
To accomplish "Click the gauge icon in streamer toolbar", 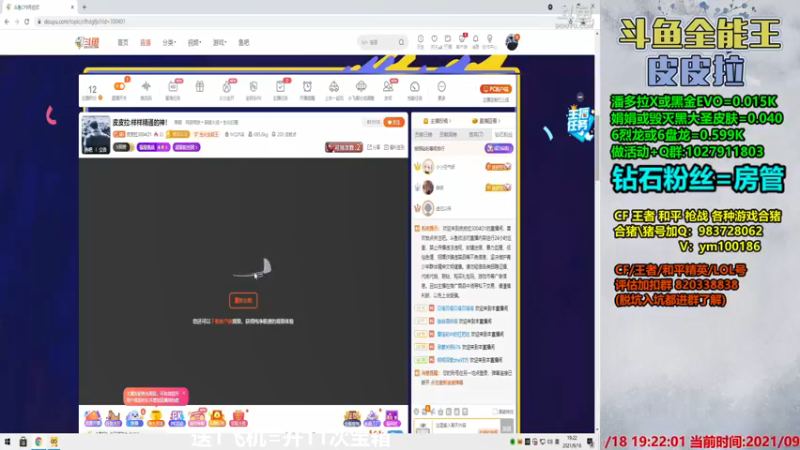I will [415, 87].
